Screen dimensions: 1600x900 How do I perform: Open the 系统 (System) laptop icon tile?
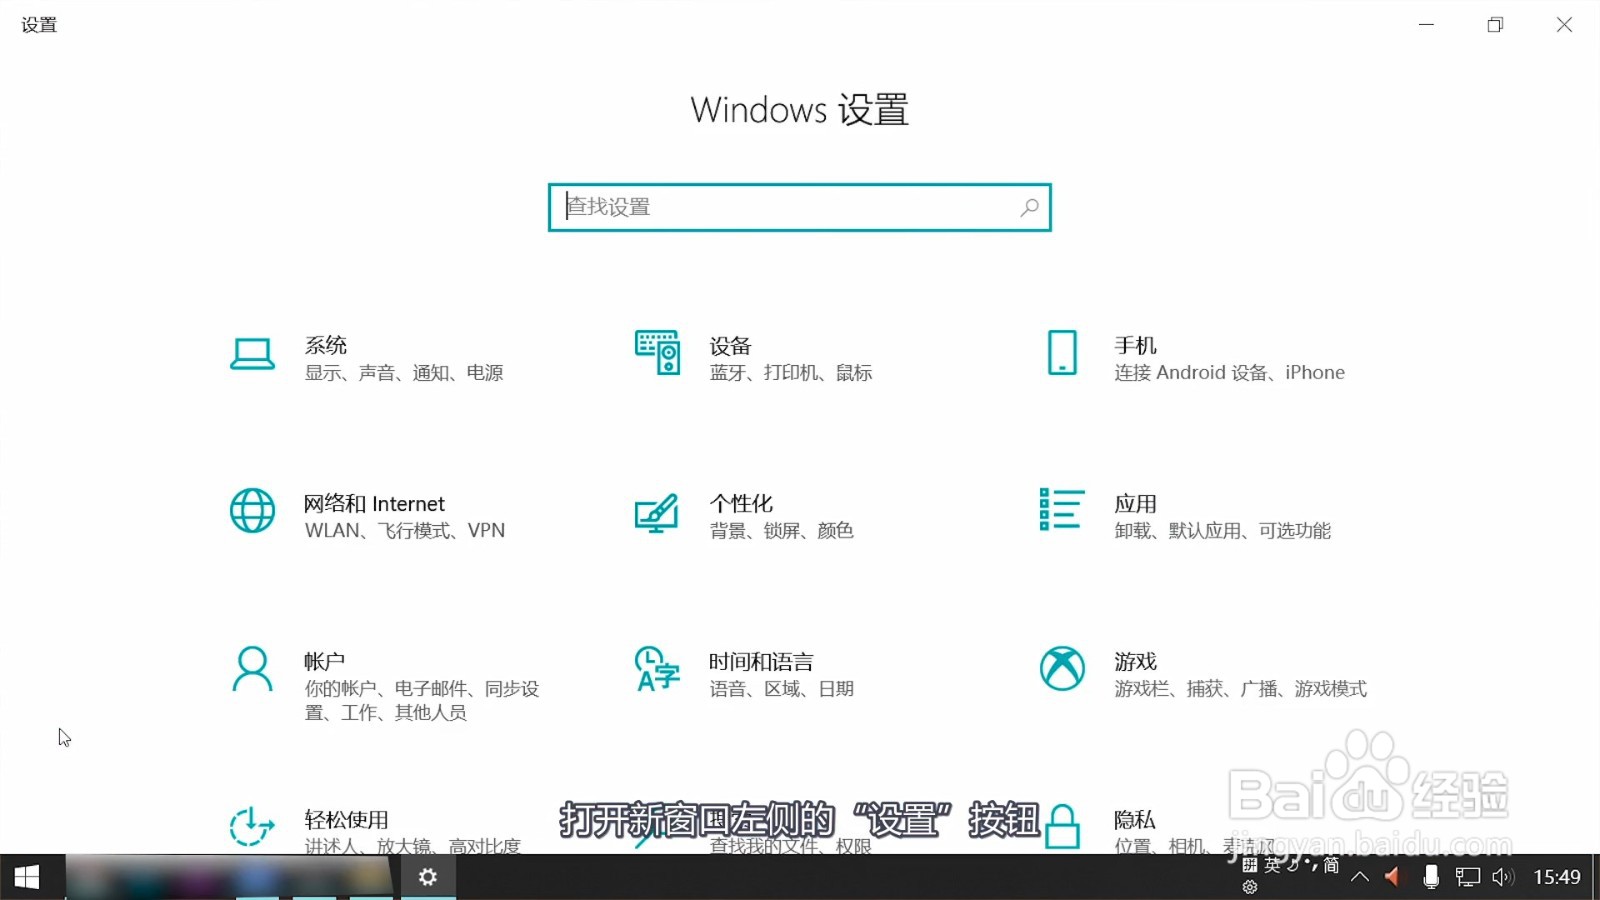(252, 354)
